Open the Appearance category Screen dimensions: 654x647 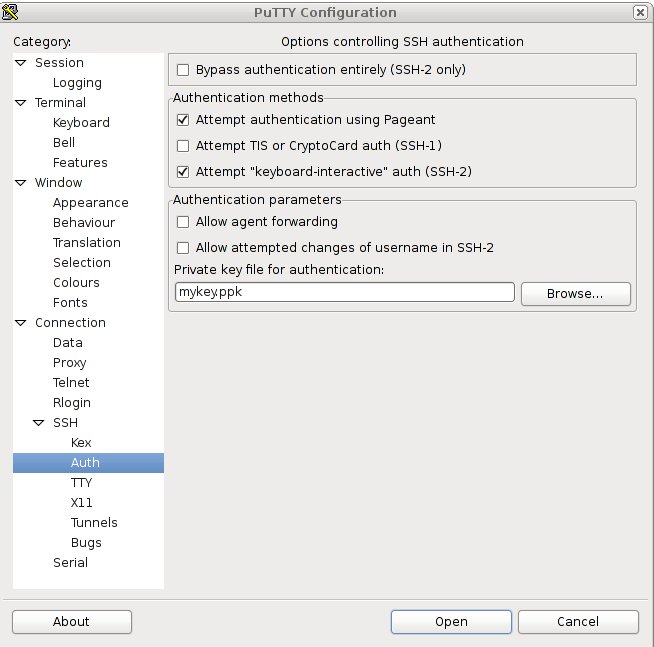coord(91,203)
